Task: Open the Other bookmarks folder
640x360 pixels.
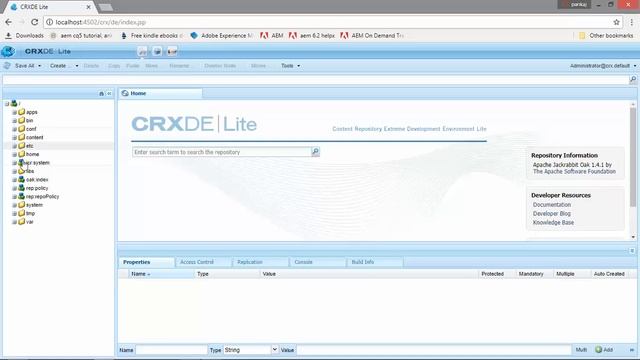Action: [x=606, y=36]
